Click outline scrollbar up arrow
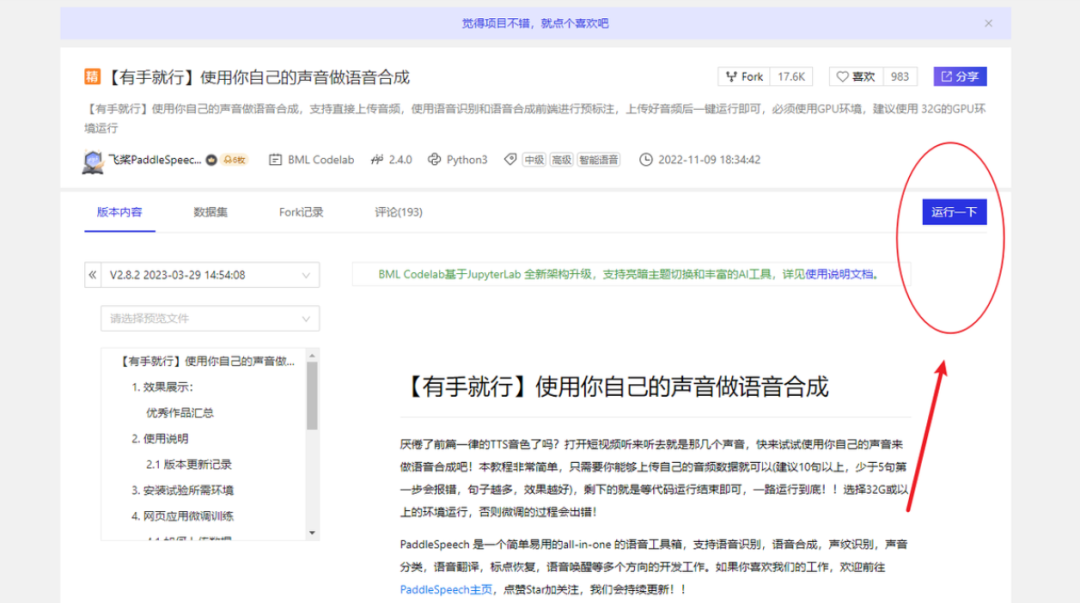This screenshot has width=1080, height=603. click(312, 356)
